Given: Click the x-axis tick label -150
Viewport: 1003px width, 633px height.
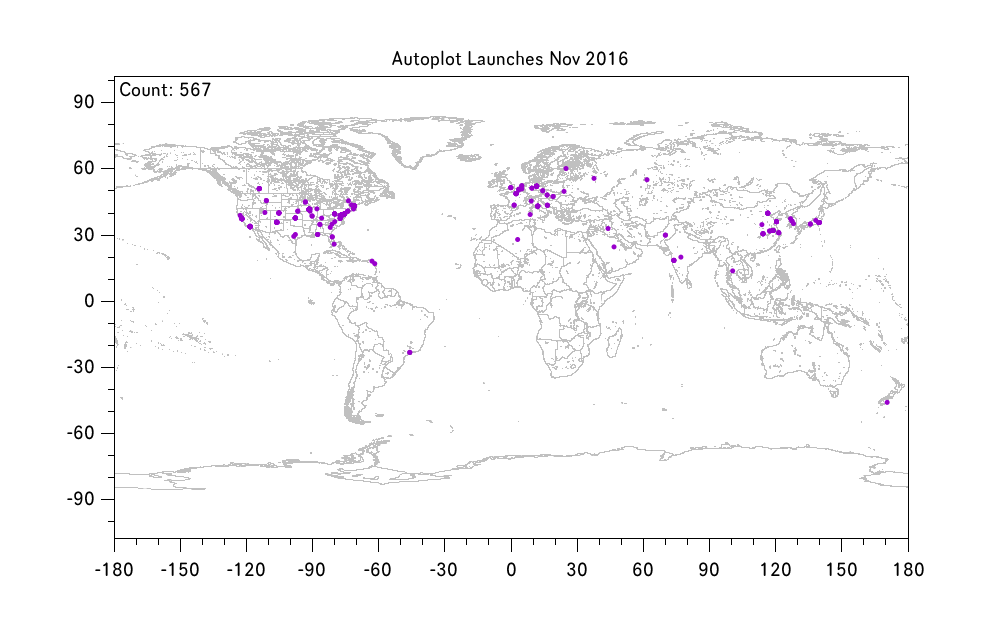Looking at the screenshot, I should coord(180,570).
